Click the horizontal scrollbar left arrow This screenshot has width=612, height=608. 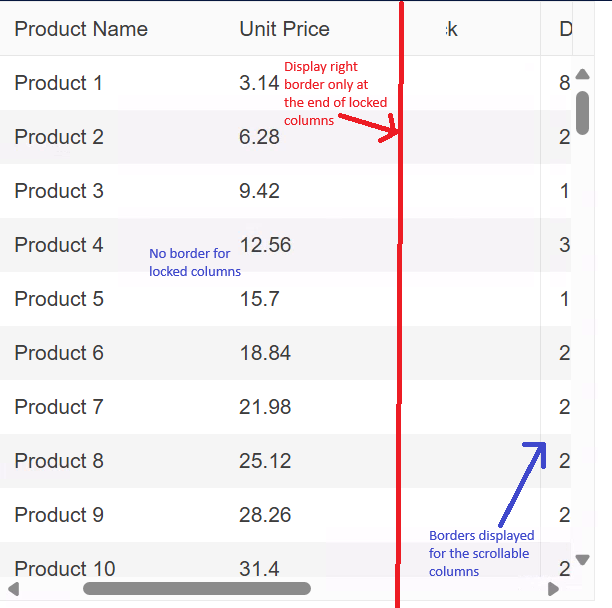click(13, 588)
